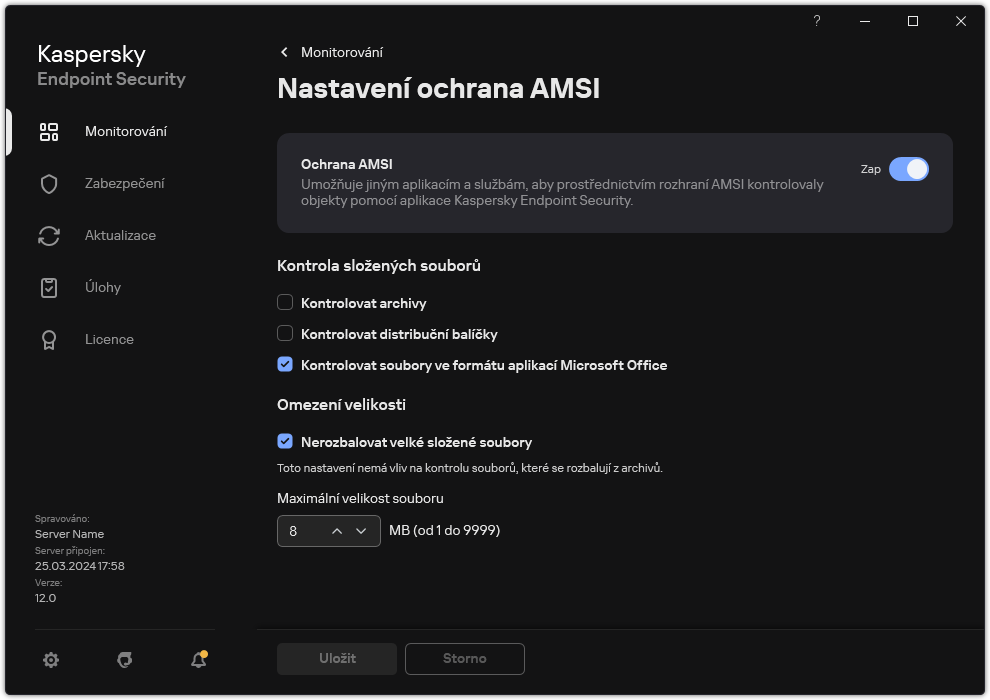Open settings via the gear icon
The height and width of the screenshot is (700, 990).
point(51,660)
